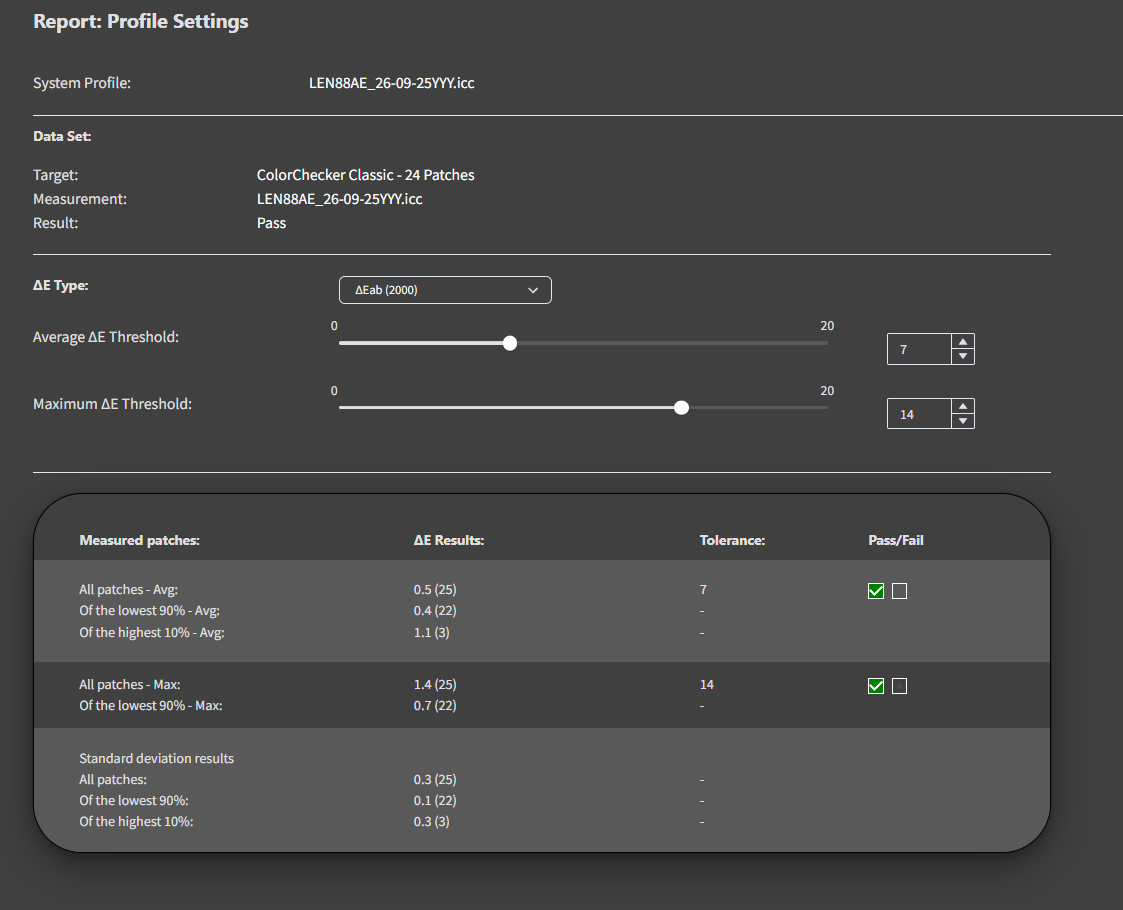
Task: Click the Pass/Fail column header
Action: pos(895,541)
